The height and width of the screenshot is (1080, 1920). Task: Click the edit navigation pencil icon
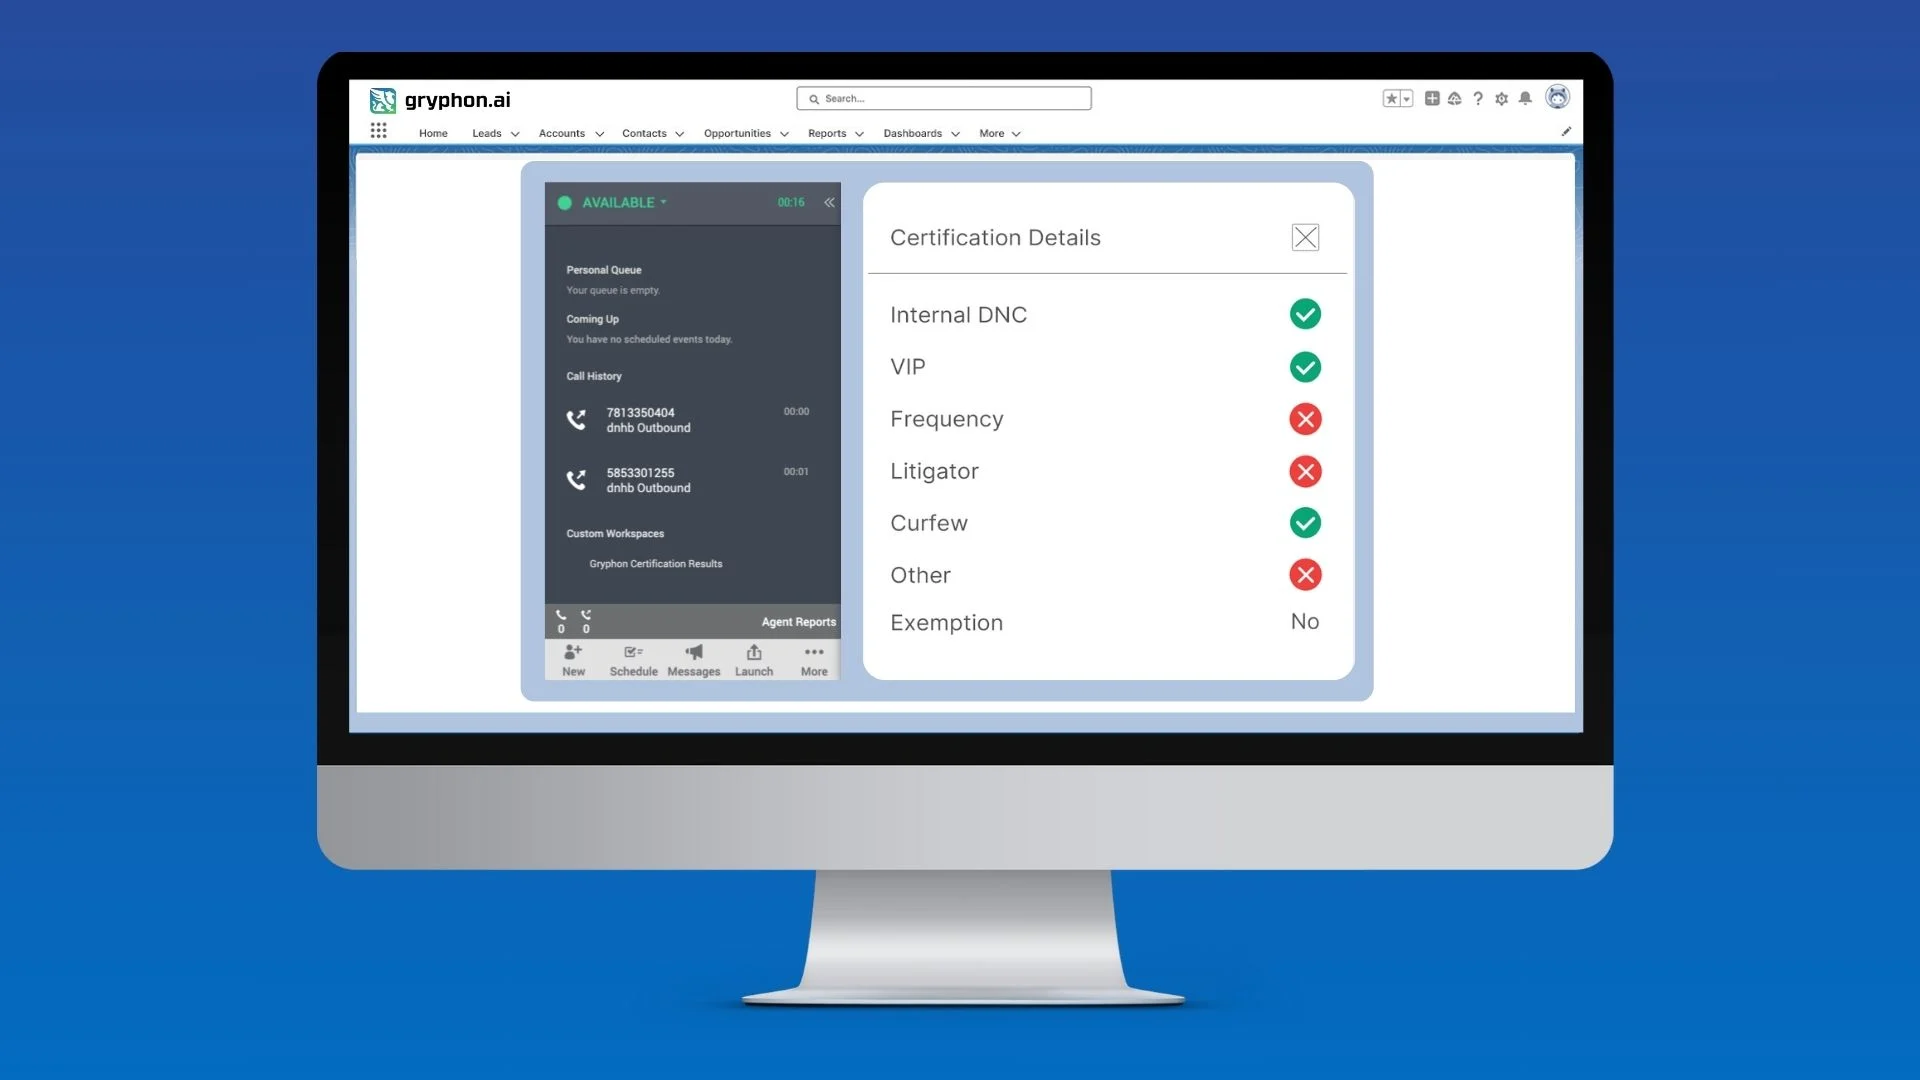(x=1566, y=131)
